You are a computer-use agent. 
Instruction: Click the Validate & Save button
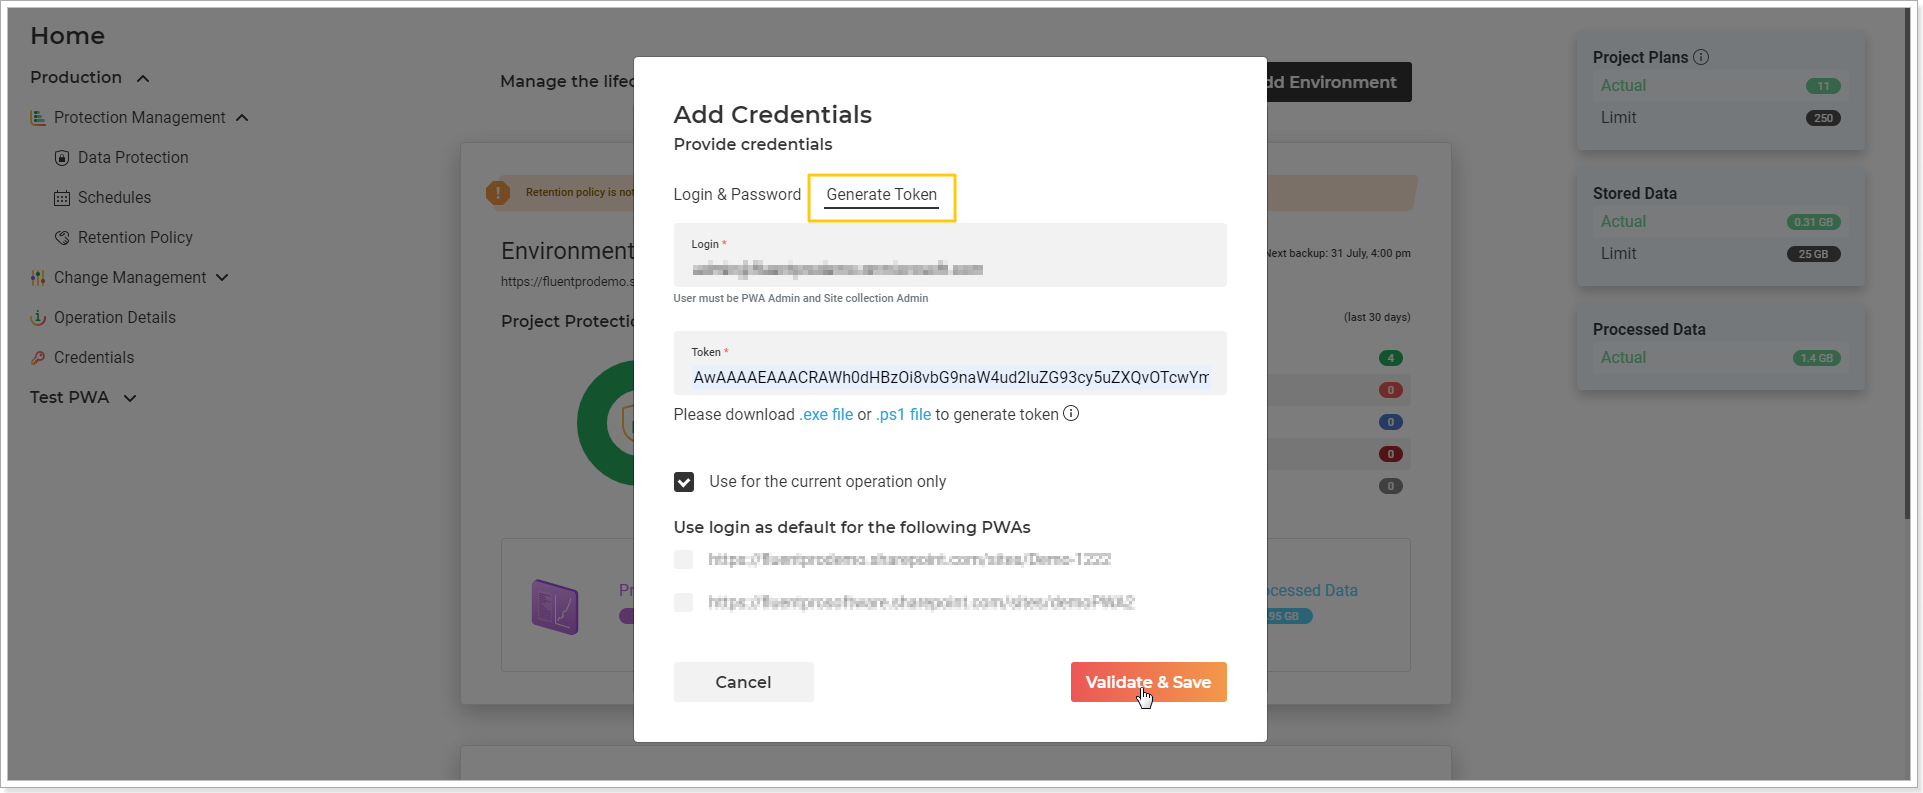point(1149,682)
